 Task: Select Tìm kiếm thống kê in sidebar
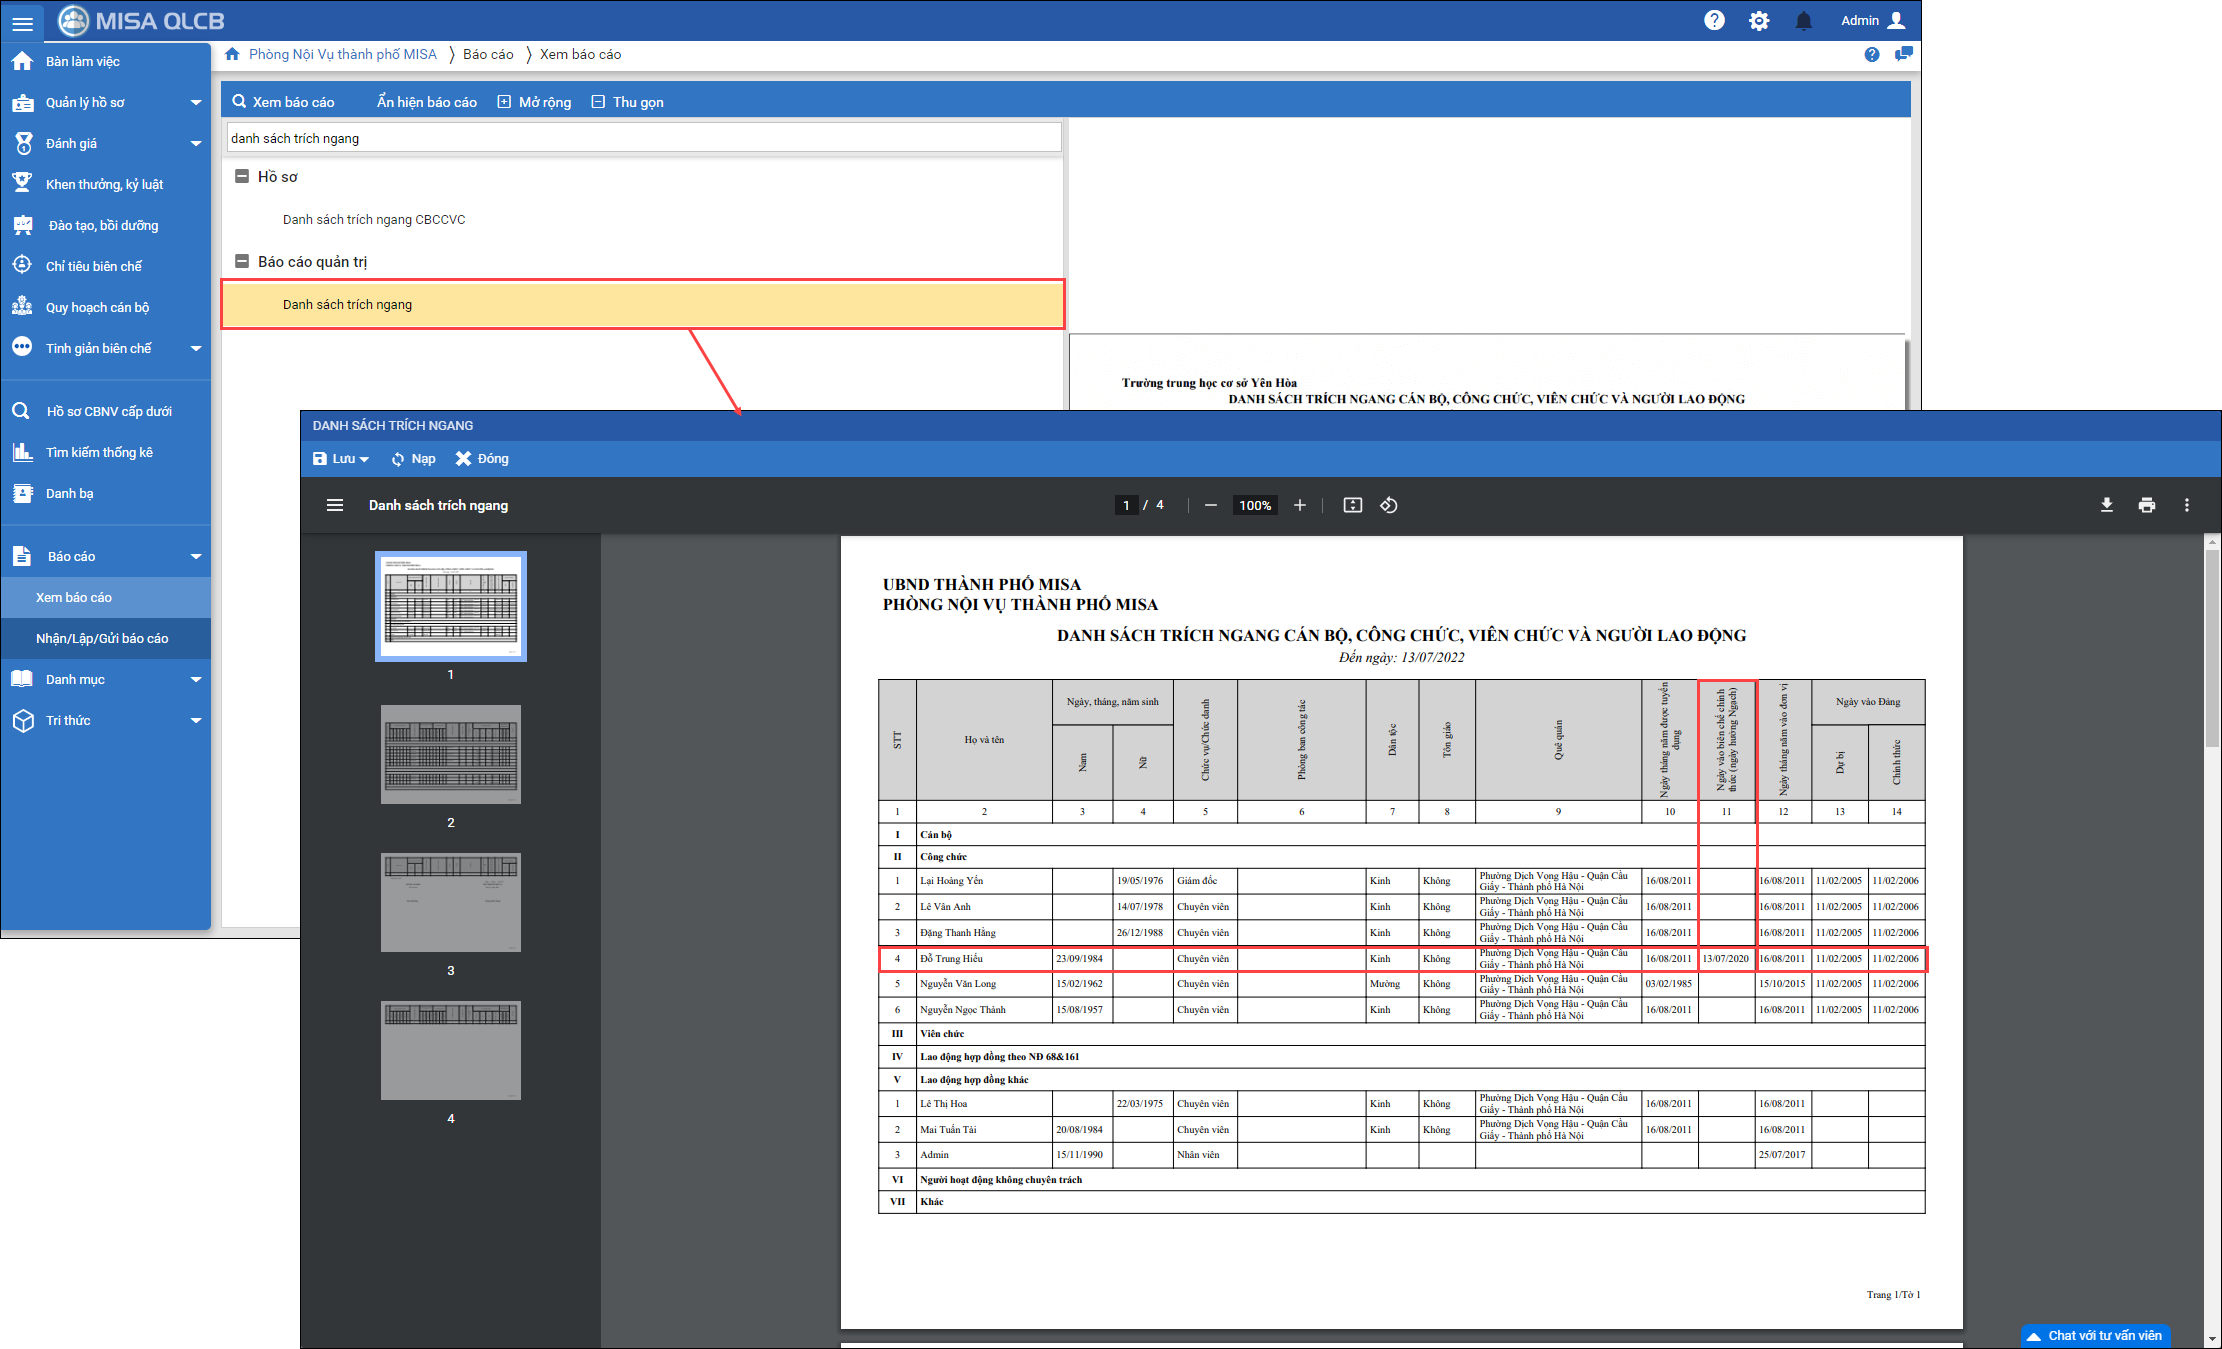(x=99, y=452)
